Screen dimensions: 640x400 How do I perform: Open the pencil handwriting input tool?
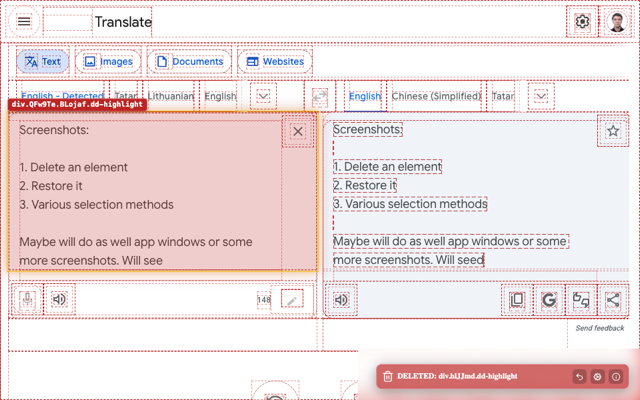coord(292,300)
